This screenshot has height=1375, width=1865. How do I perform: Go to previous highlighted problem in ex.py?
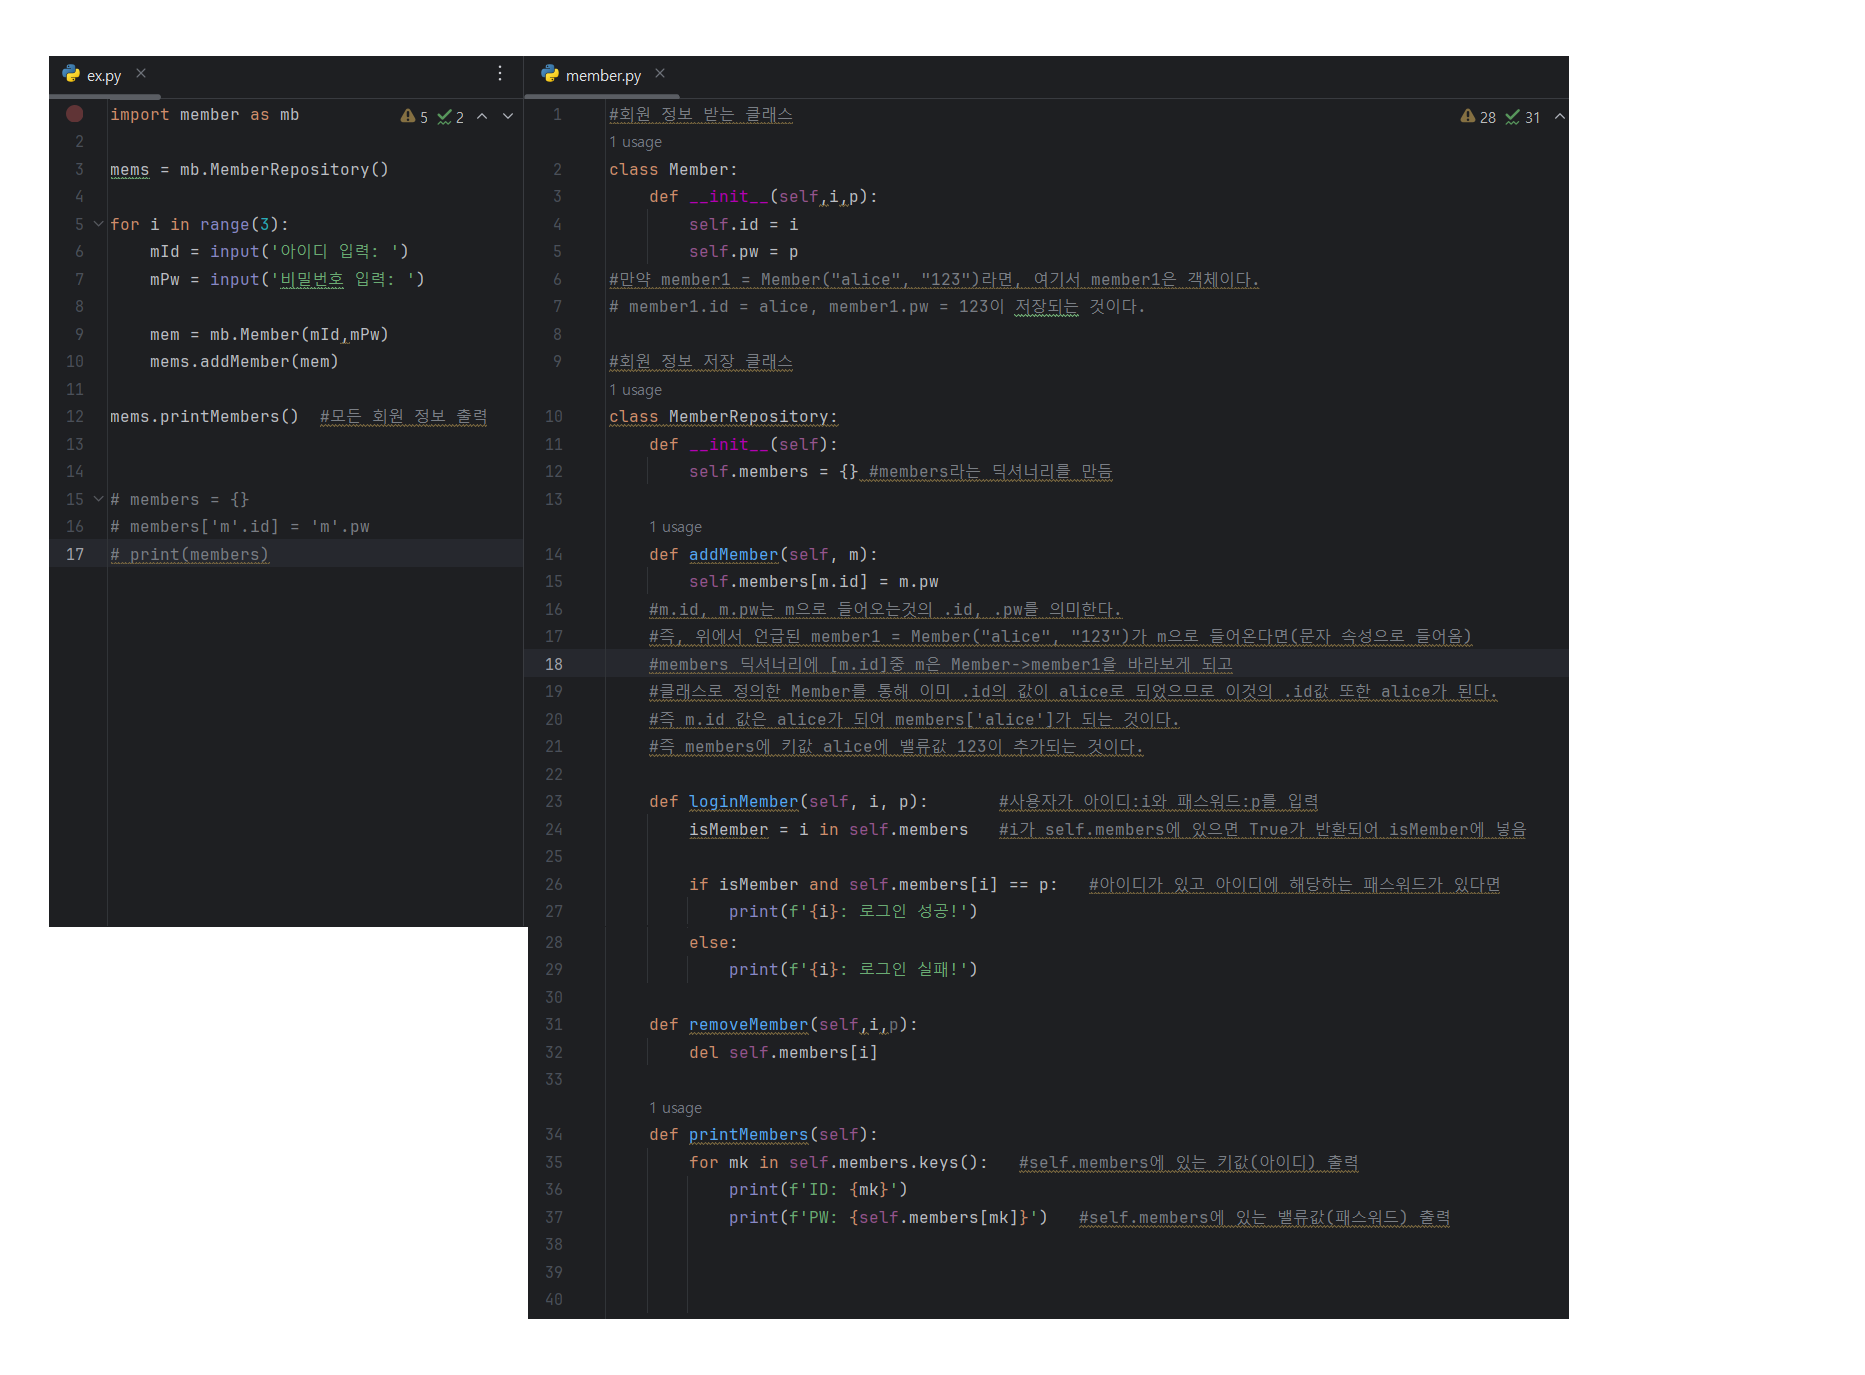click(482, 116)
